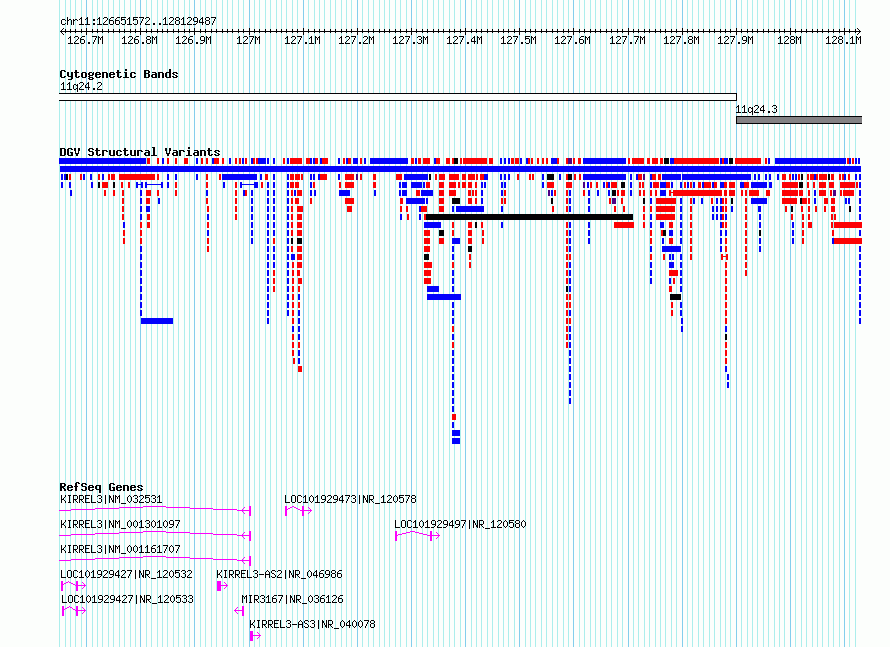Click the KIRREL3-AS2 gene glyph
This screenshot has height=647, width=890.
click(x=222, y=586)
